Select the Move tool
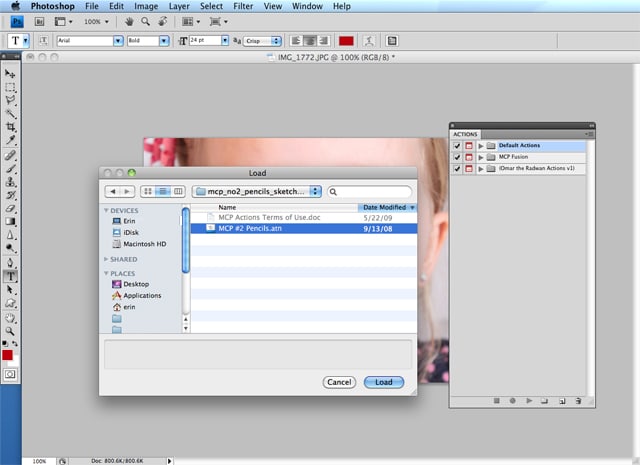Viewport: 640px width, 465px height. click(10, 74)
